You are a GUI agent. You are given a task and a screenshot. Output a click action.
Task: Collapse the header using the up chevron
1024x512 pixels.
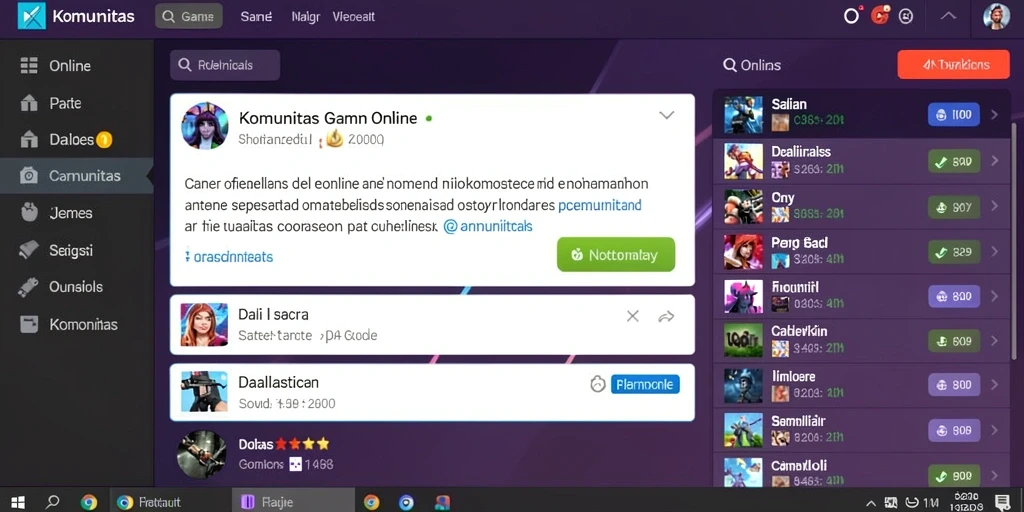pyautogui.click(x=948, y=16)
